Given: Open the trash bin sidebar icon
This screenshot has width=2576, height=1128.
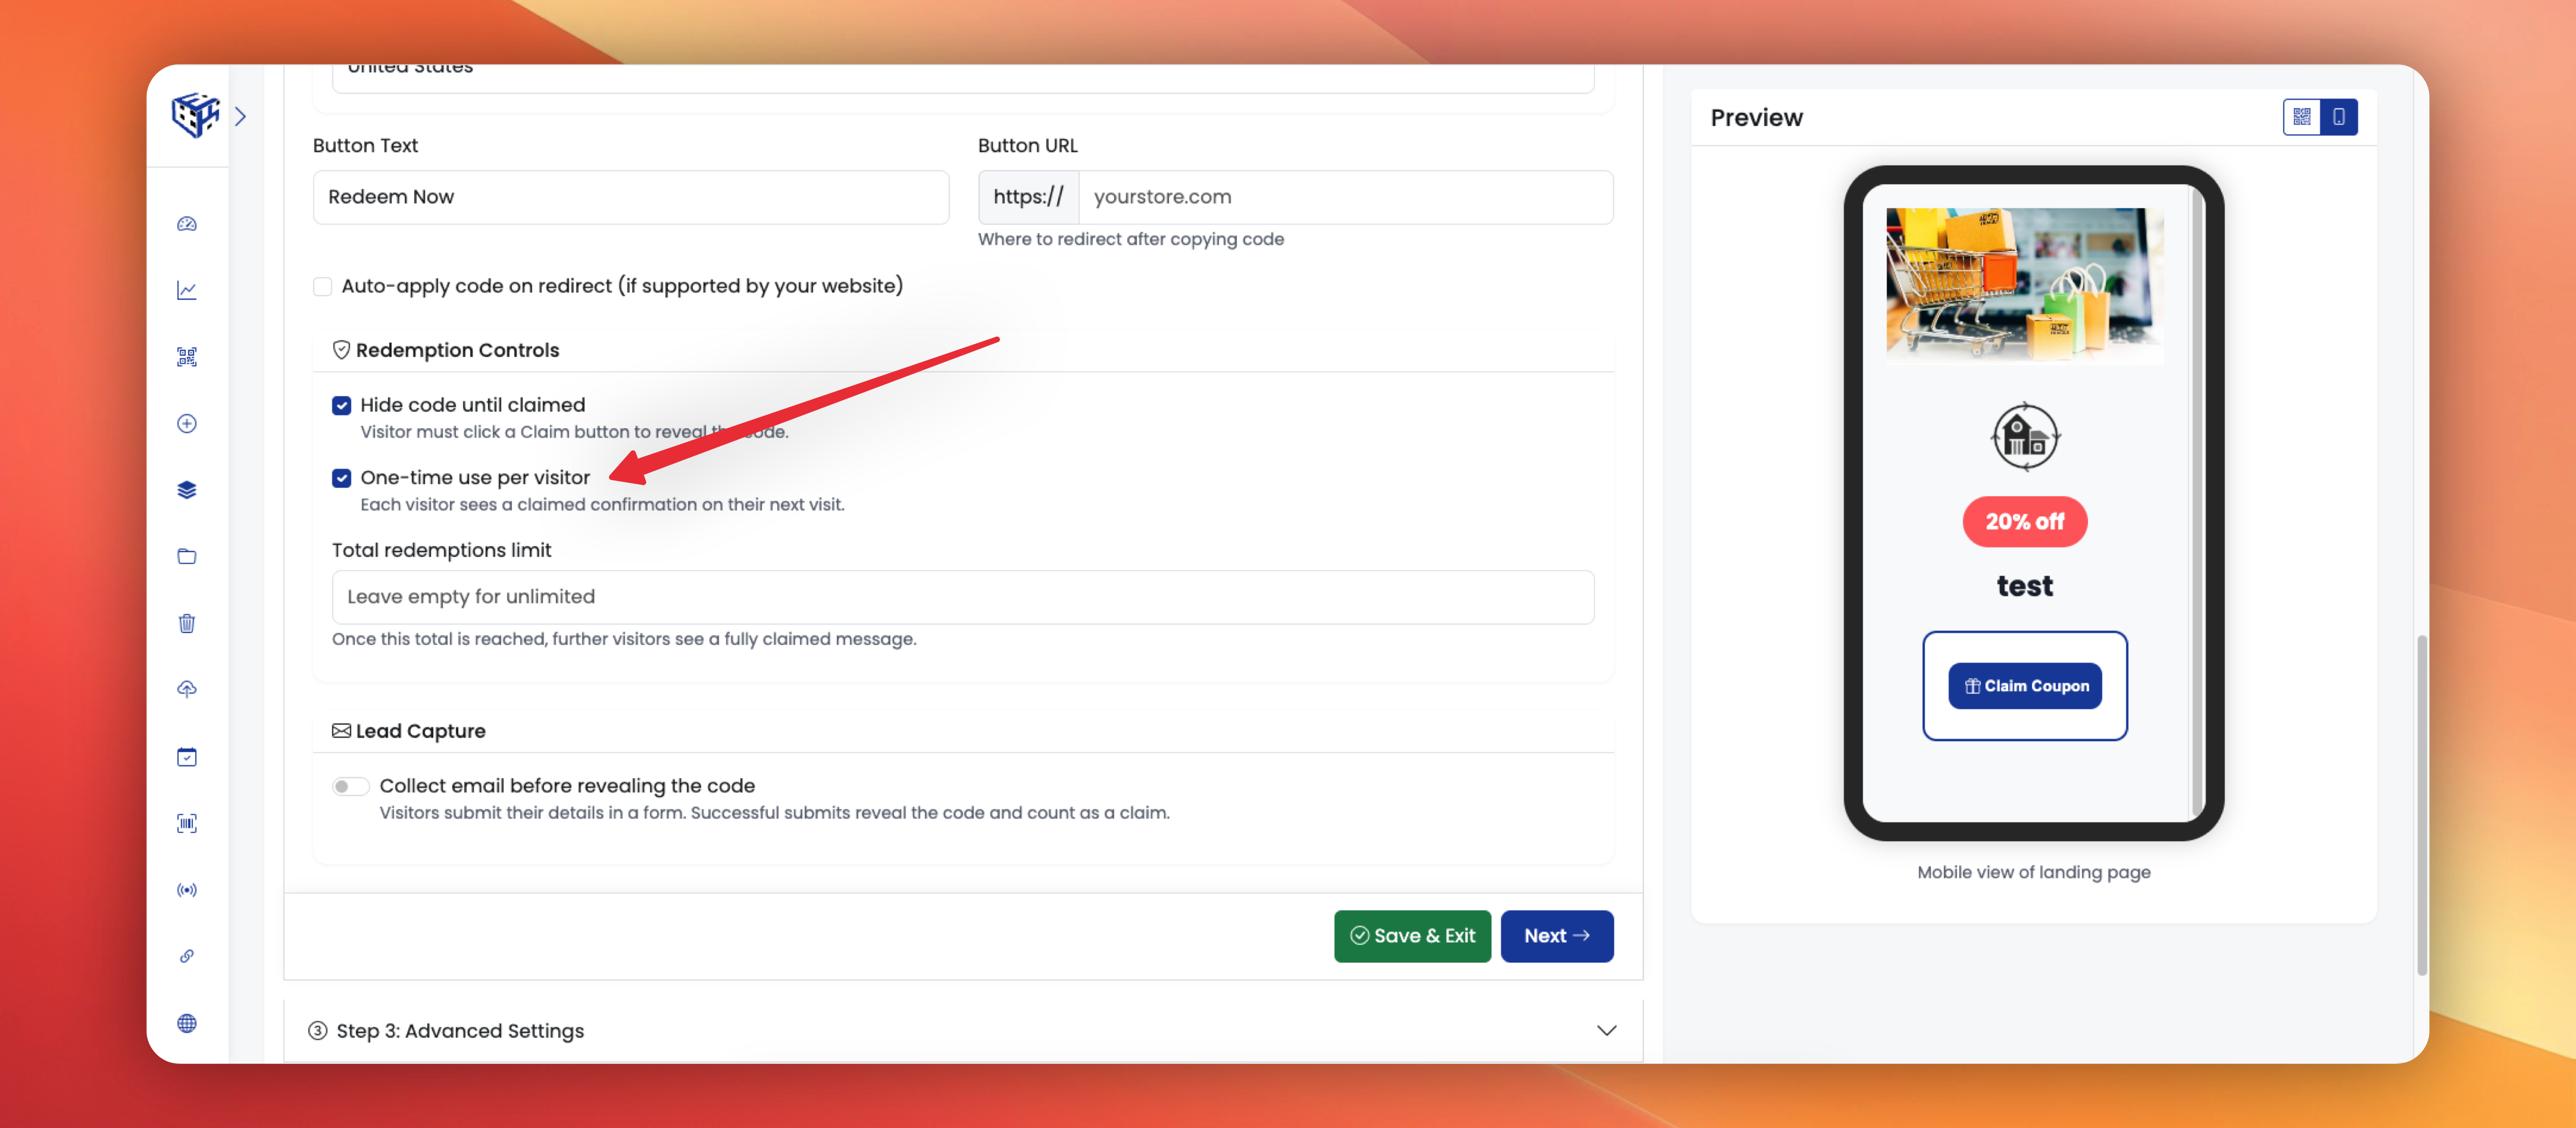Looking at the screenshot, I should [x=187, y=623].
